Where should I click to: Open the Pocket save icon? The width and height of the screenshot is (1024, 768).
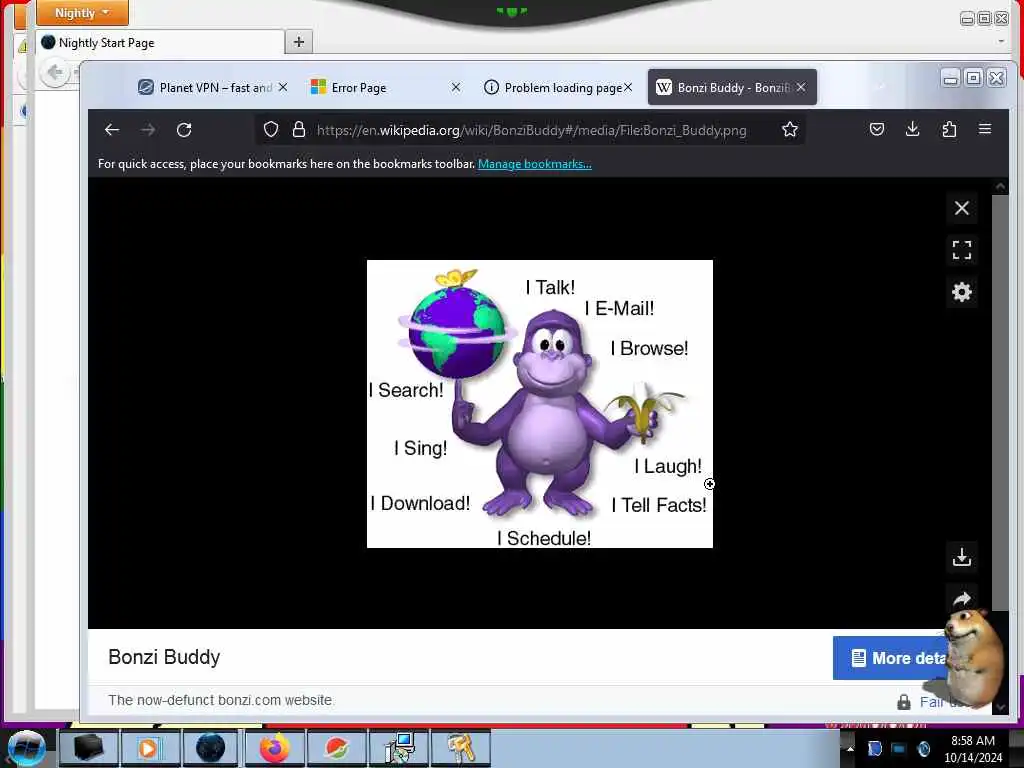pyautogui.click(x=877, y=129)
